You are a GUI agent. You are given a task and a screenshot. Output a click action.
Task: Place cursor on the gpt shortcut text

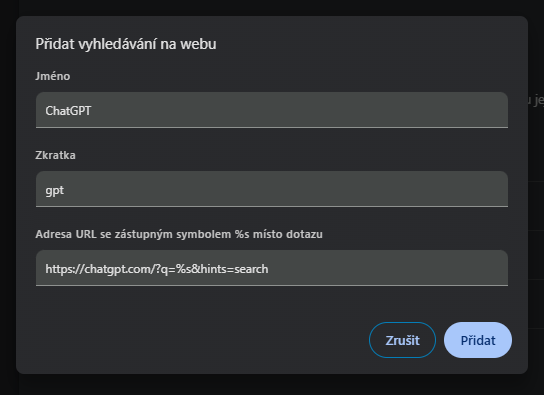coord(55,190)
